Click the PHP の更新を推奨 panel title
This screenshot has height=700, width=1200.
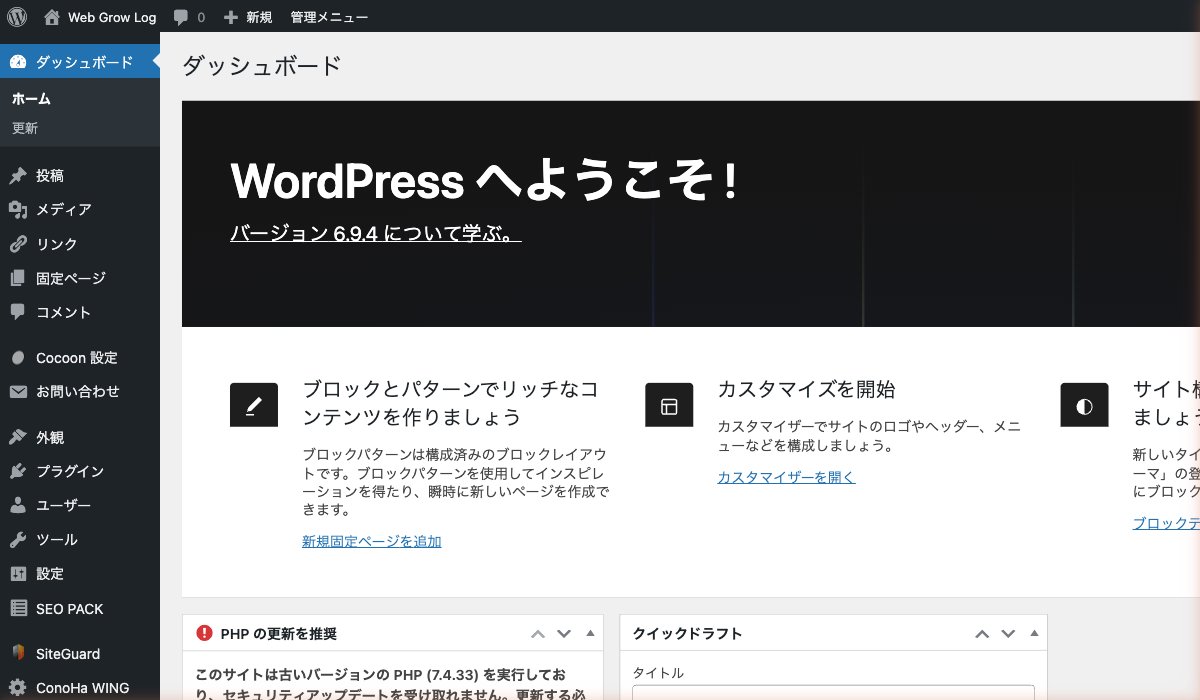point(279,633)
